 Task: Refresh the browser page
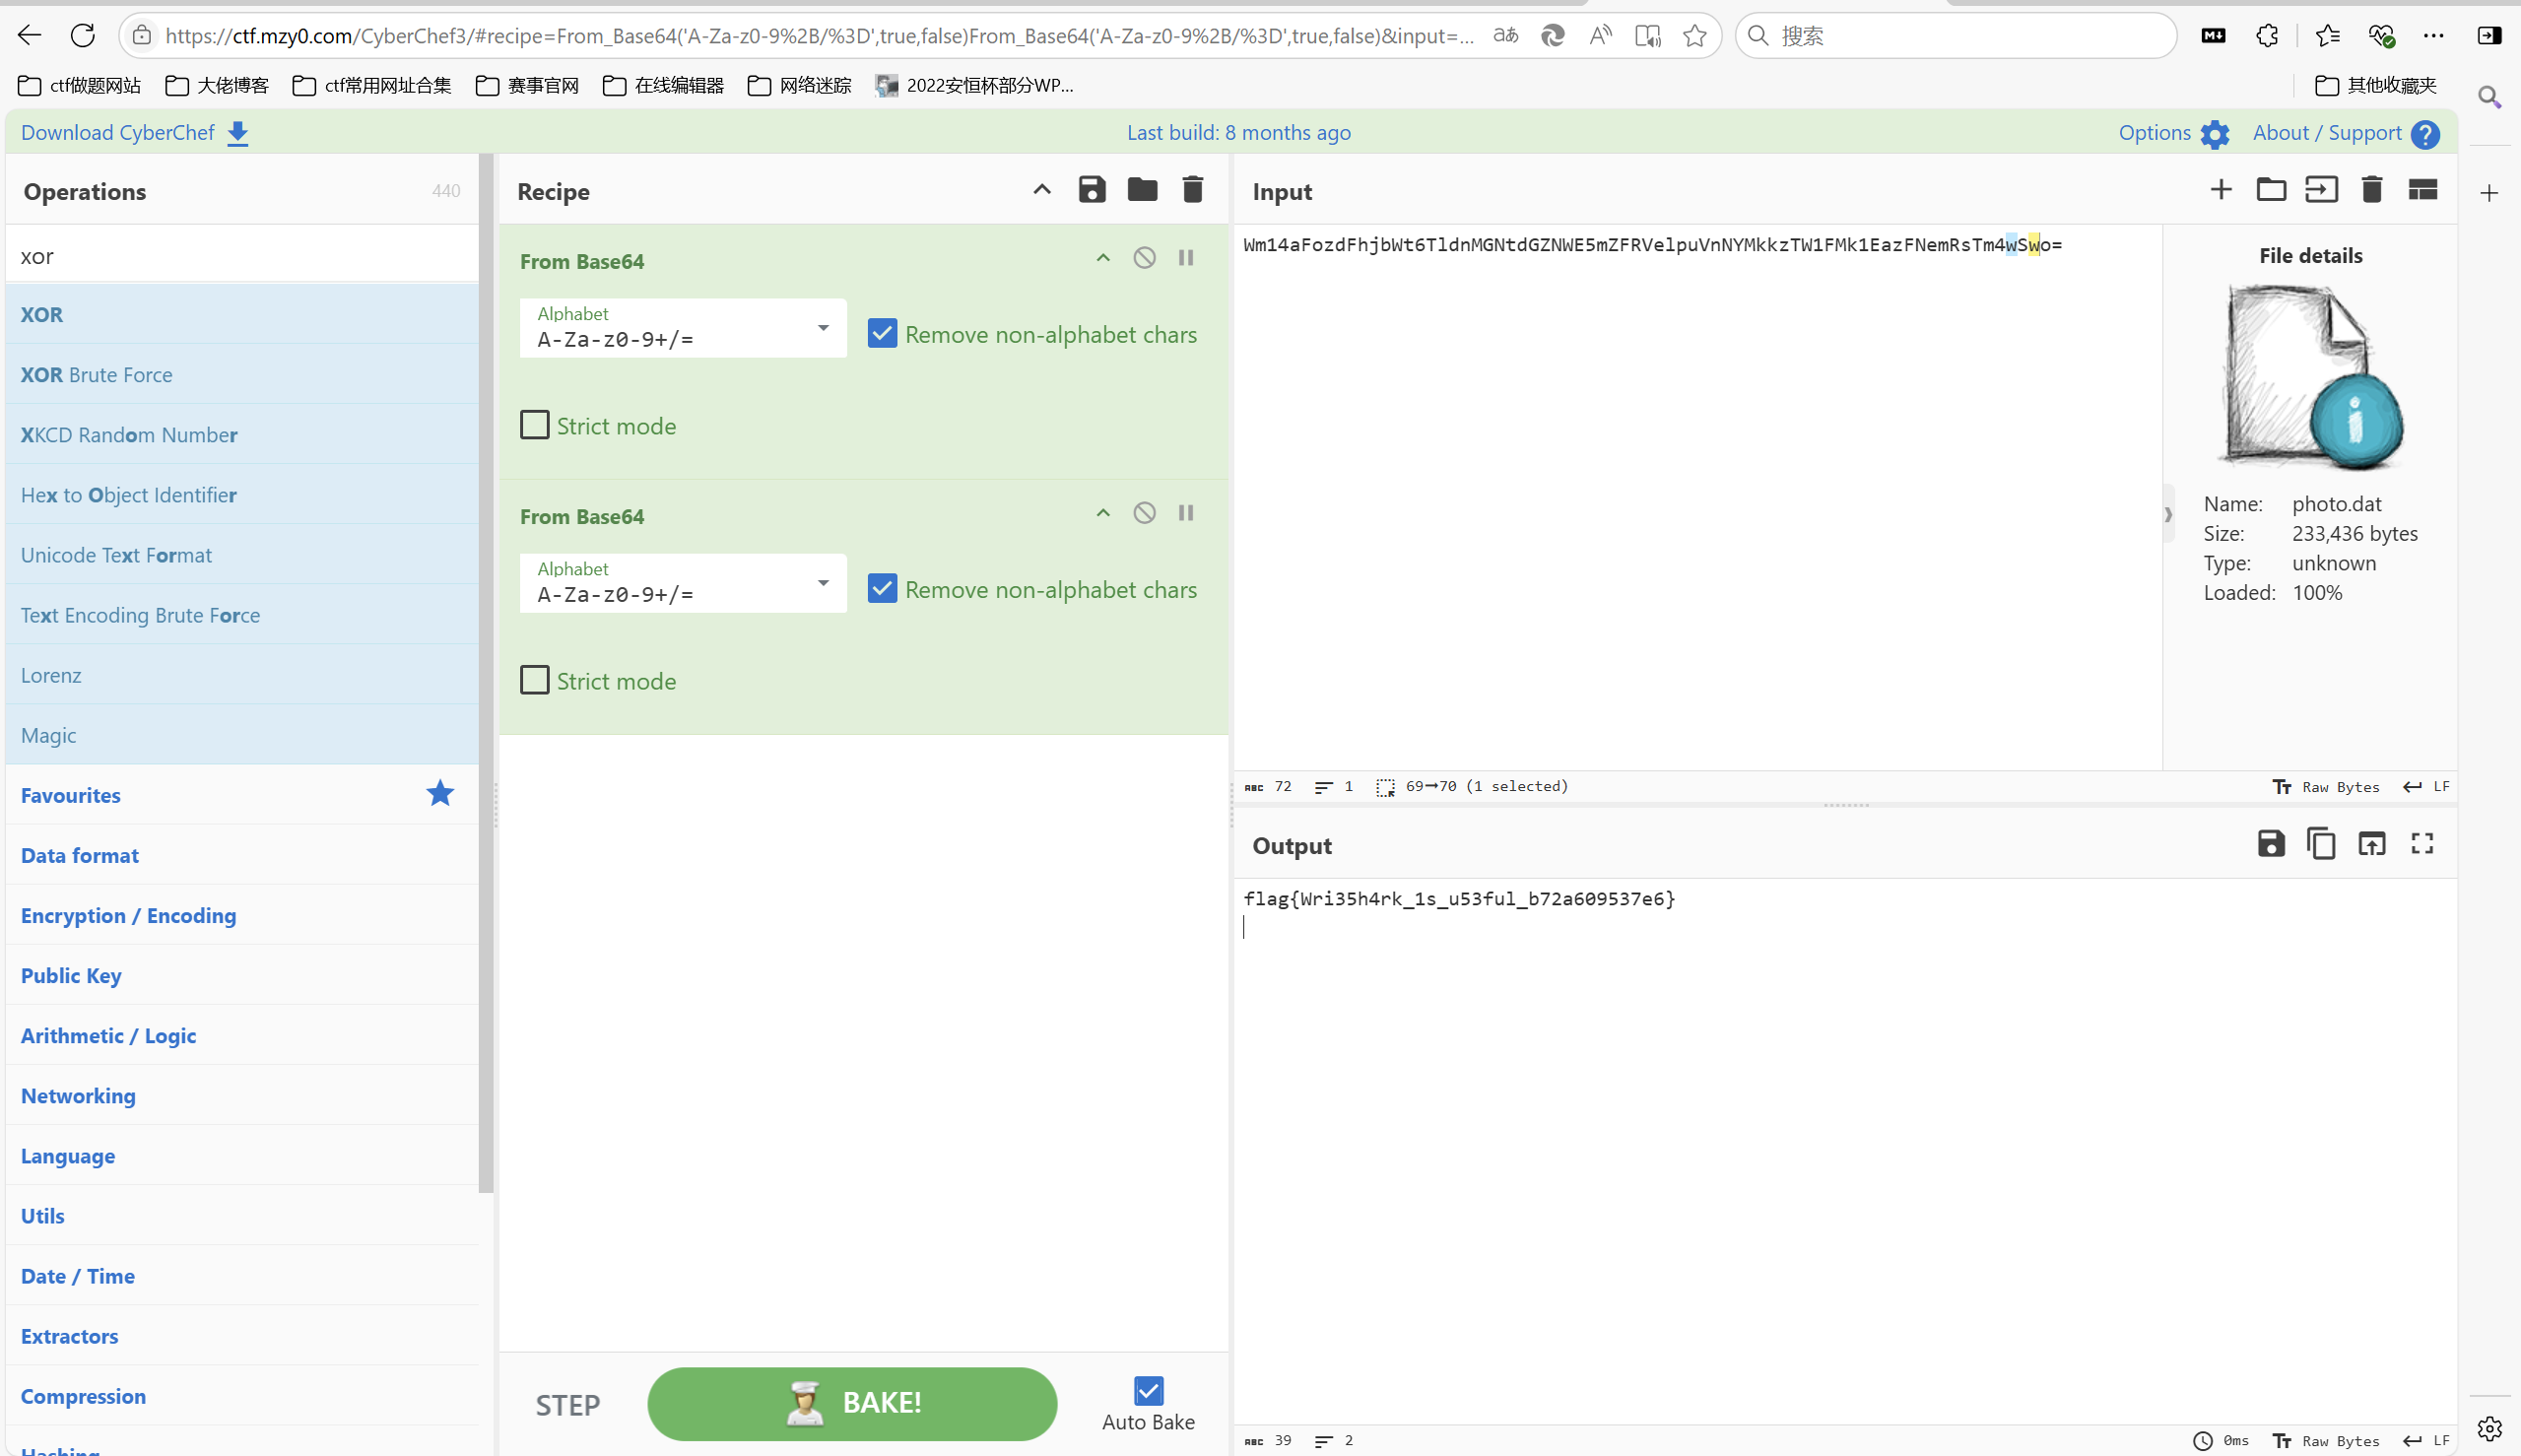coord(83,36)
